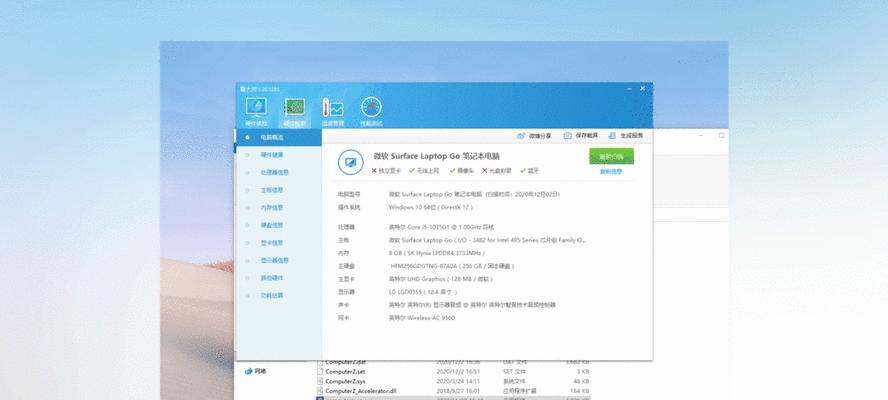Click the 声卡 sound card row value
The width and height of the screenshot is (888, 400).
[472, 305]
